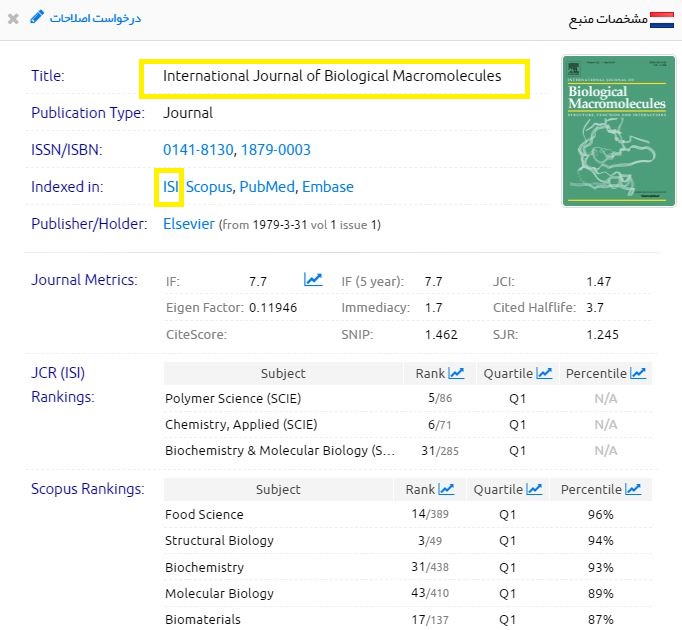Show Scopus Percentile trend chart icon
This screenshot has height=630, width=682.
[x=633, y=489]
